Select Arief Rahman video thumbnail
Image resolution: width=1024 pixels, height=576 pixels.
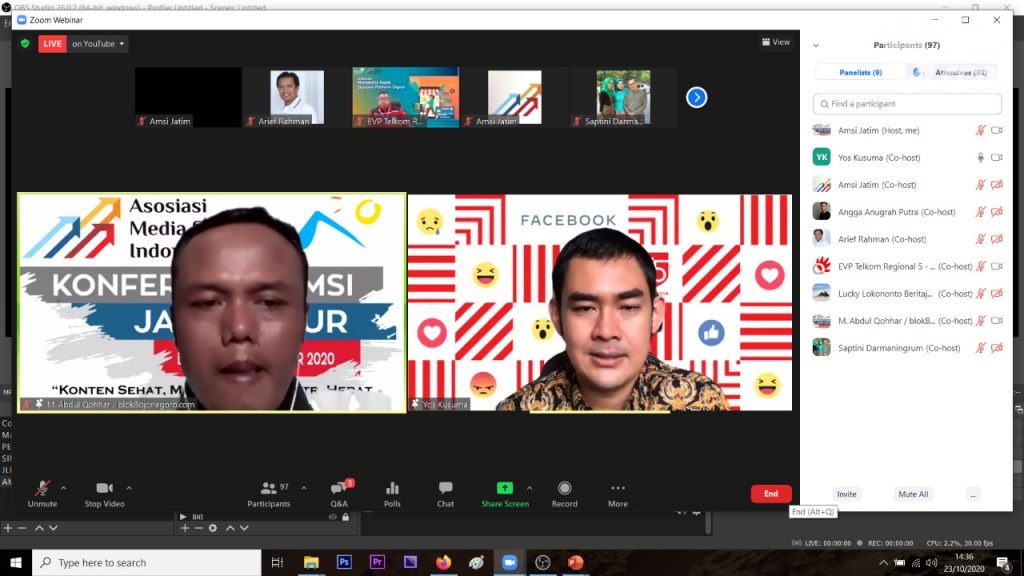click(x=296, y=97)
